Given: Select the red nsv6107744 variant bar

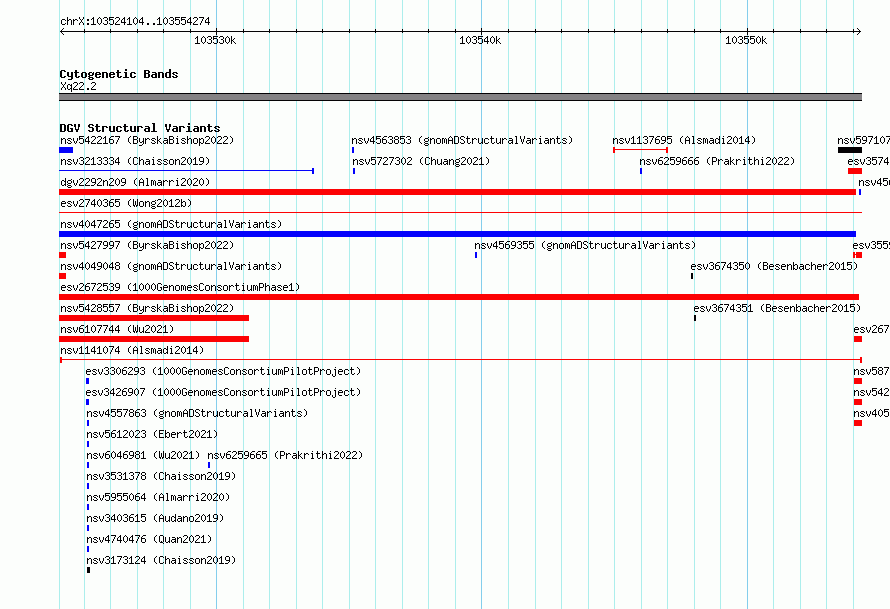Looking at the screenshot, I should coord(154,339).
